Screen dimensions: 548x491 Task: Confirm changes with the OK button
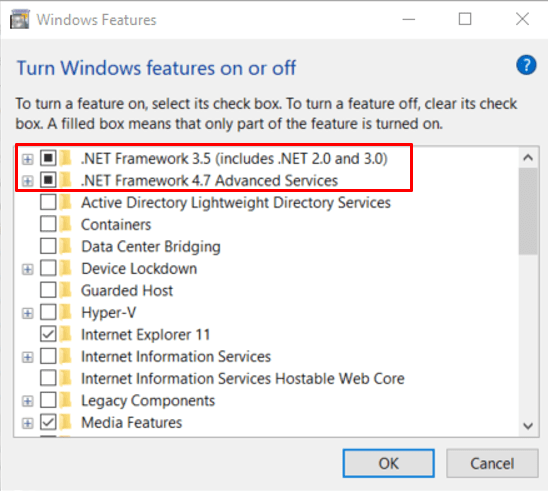pos(388,463)
